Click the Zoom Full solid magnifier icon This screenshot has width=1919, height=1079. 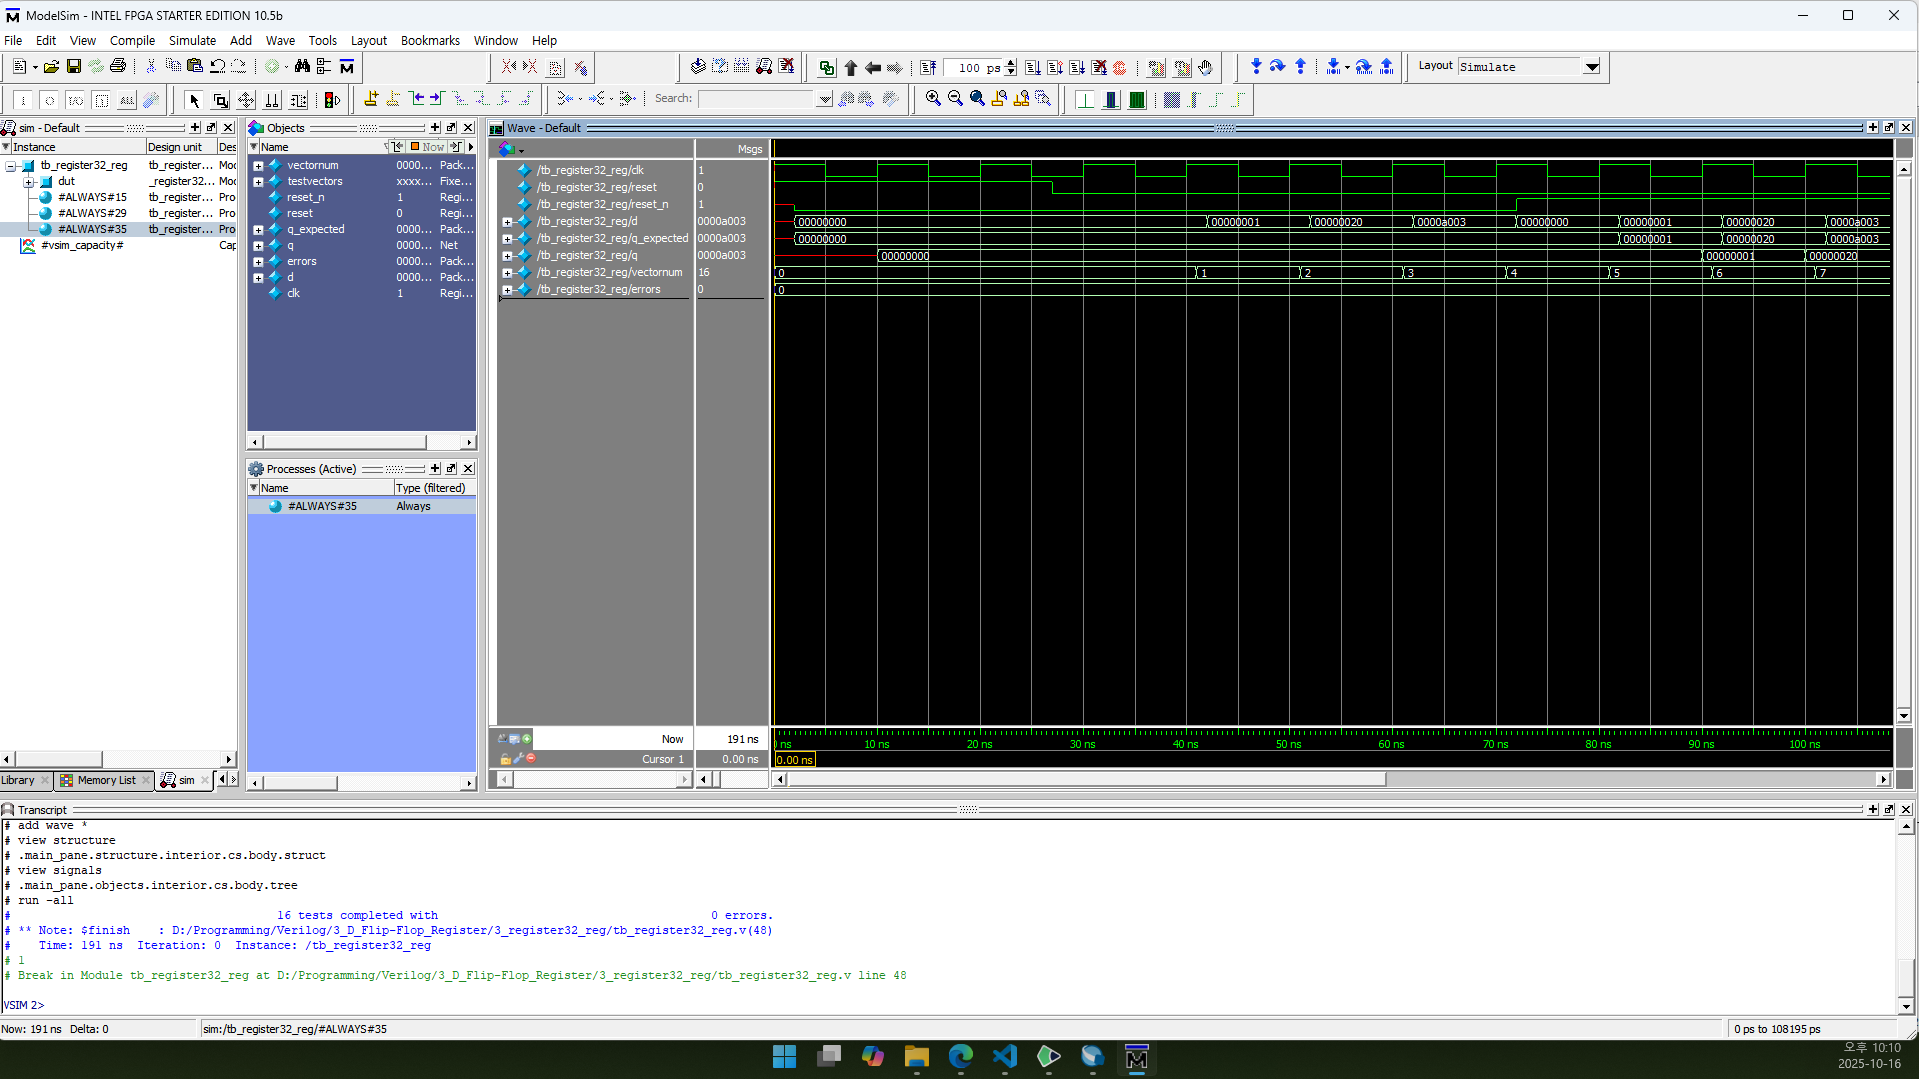tap(977, 99)
